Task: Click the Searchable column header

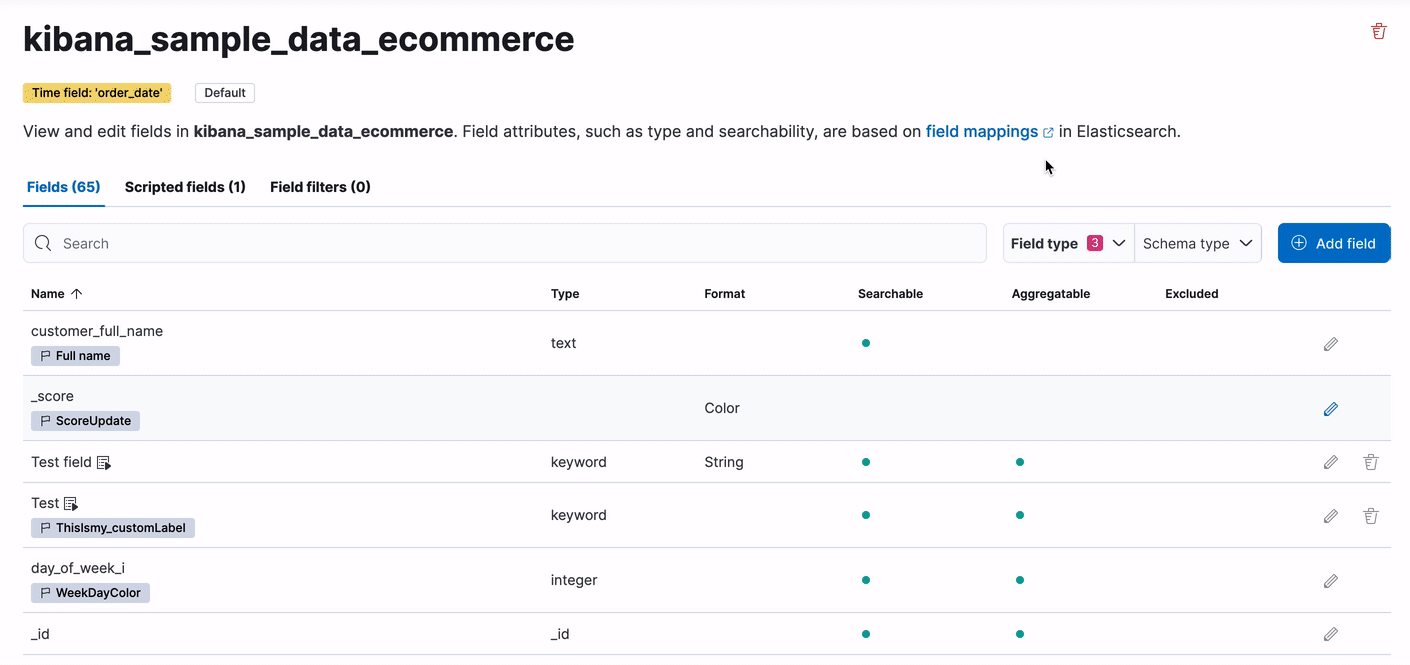Action: [890, 294]
